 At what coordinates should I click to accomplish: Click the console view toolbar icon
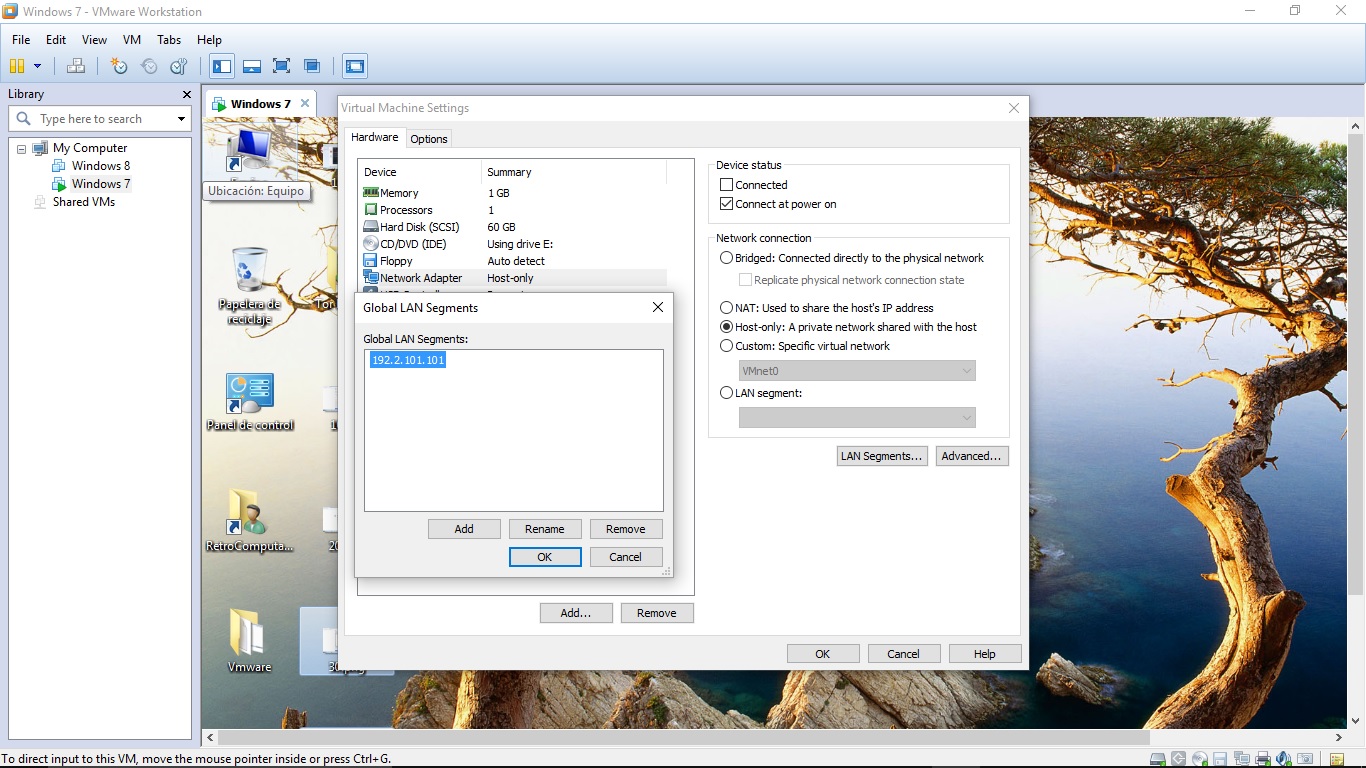[x=355, y=66]
